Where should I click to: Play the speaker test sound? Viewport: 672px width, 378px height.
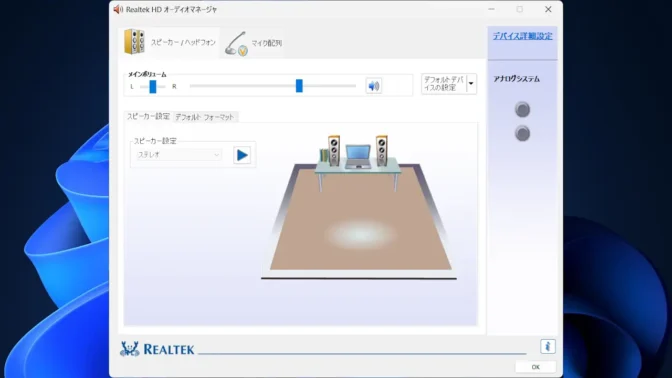[242, 155]
